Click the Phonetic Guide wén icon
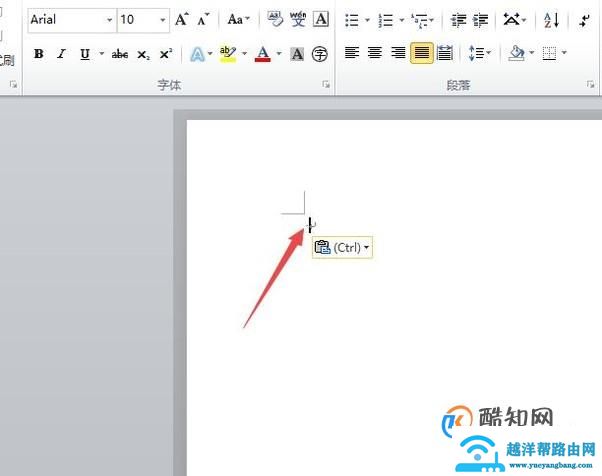Image resolution: width=602 pixels, height=476 pixels. pyautogui.click(x=298, y=19)
